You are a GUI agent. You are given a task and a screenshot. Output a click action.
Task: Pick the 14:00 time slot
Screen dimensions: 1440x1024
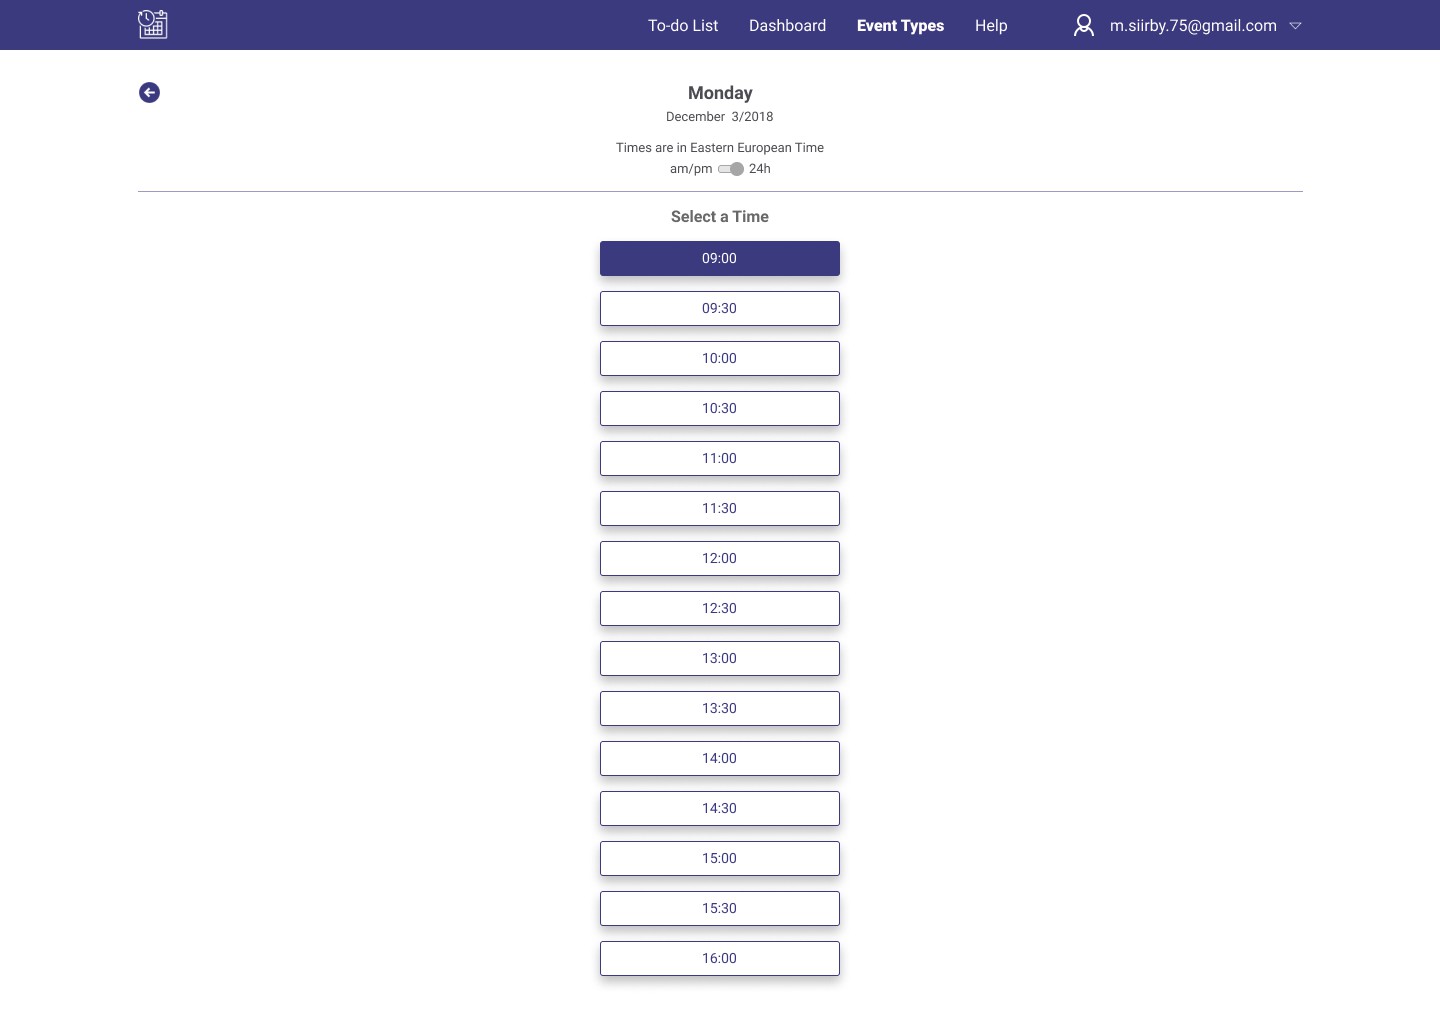click(x=720, y=758)
